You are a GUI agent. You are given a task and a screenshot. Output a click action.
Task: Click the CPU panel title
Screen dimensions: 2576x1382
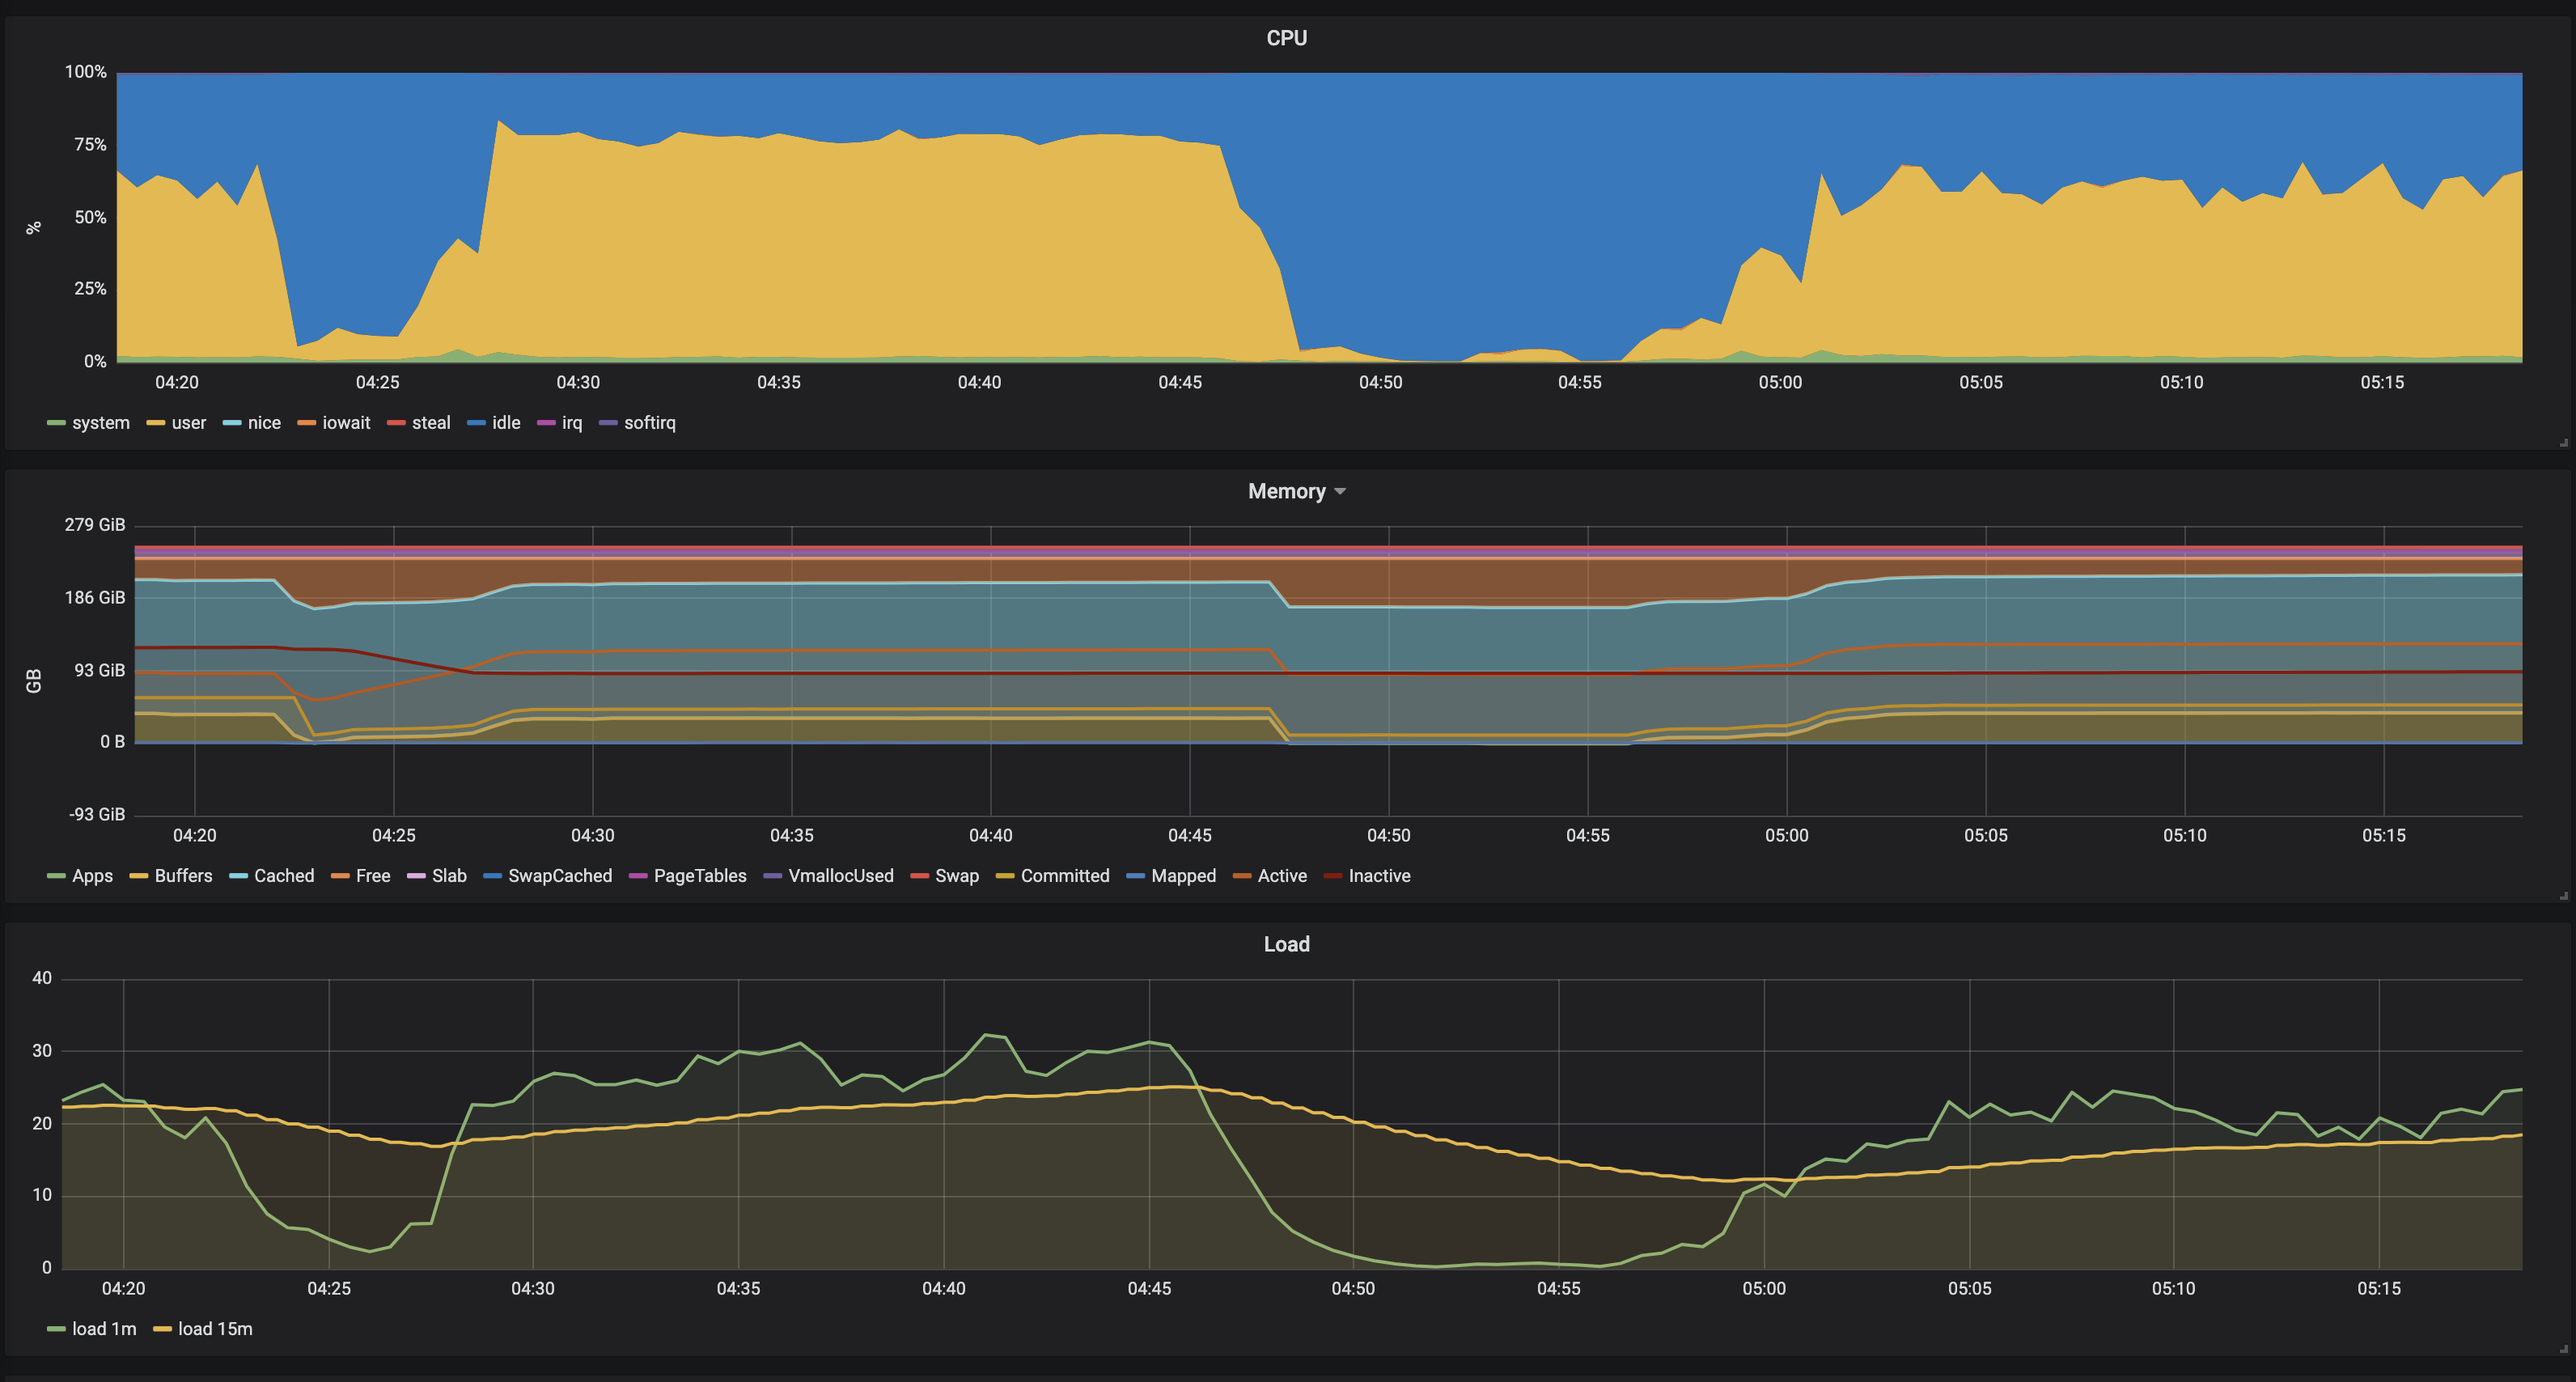(x=1286, y=38)
